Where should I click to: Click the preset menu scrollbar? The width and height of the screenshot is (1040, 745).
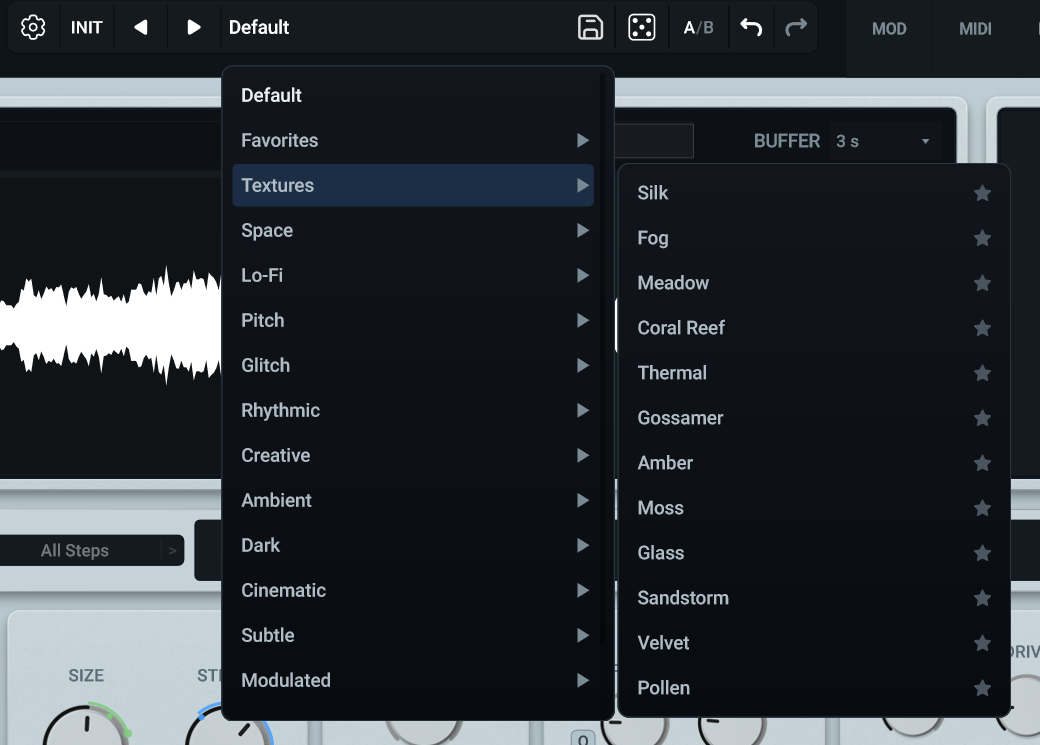[602, 358]
